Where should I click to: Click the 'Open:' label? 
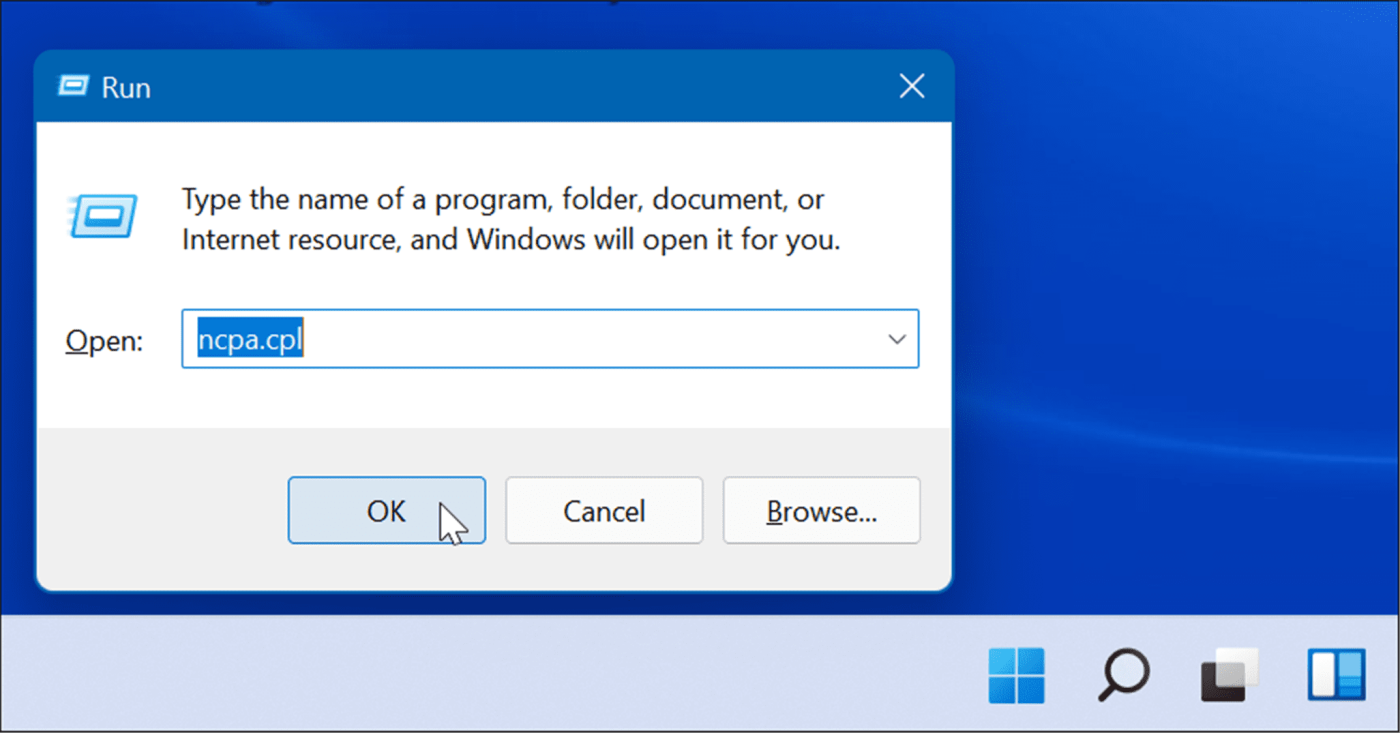(x=105, y=340)
